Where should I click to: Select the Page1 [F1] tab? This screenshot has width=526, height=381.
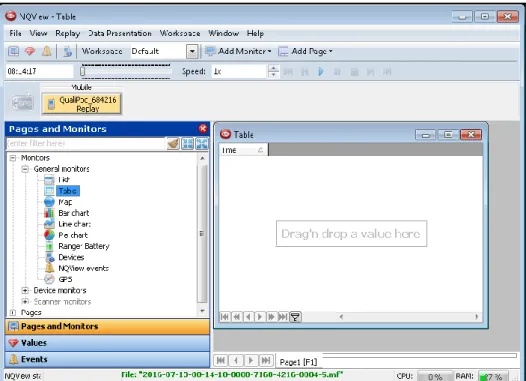point(298,362)
